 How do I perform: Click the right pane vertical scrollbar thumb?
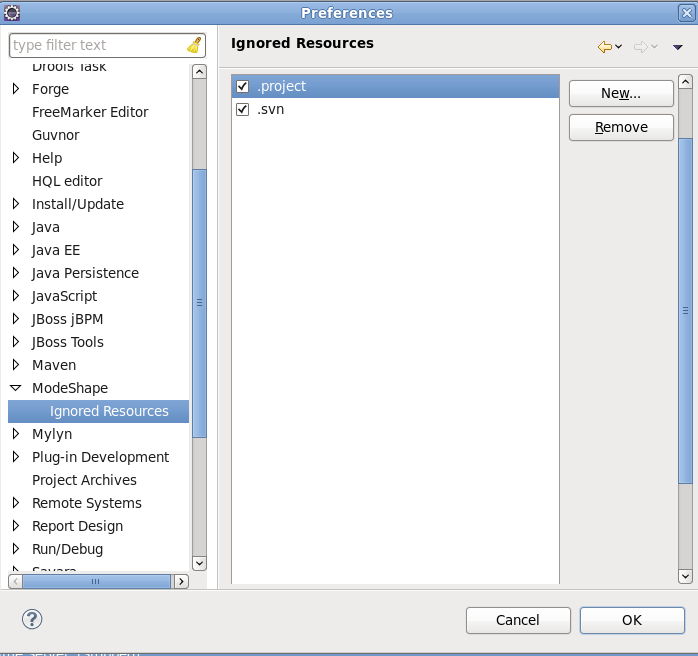point(685,311)
